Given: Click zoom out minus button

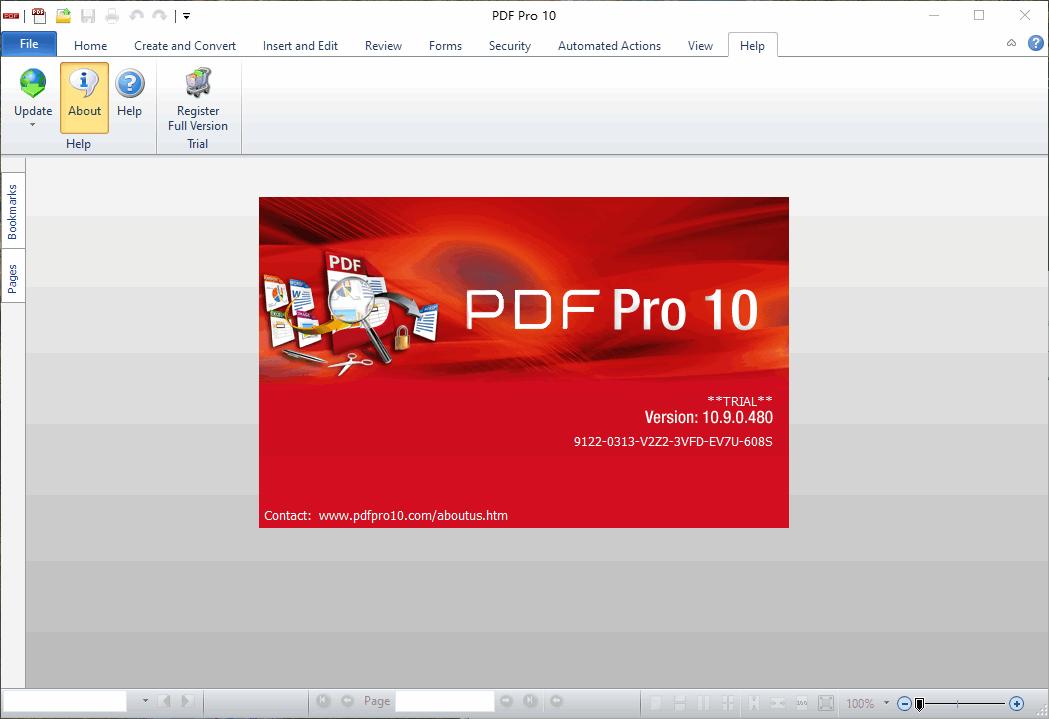Looking at the screenshot, I should pos(904,704).
